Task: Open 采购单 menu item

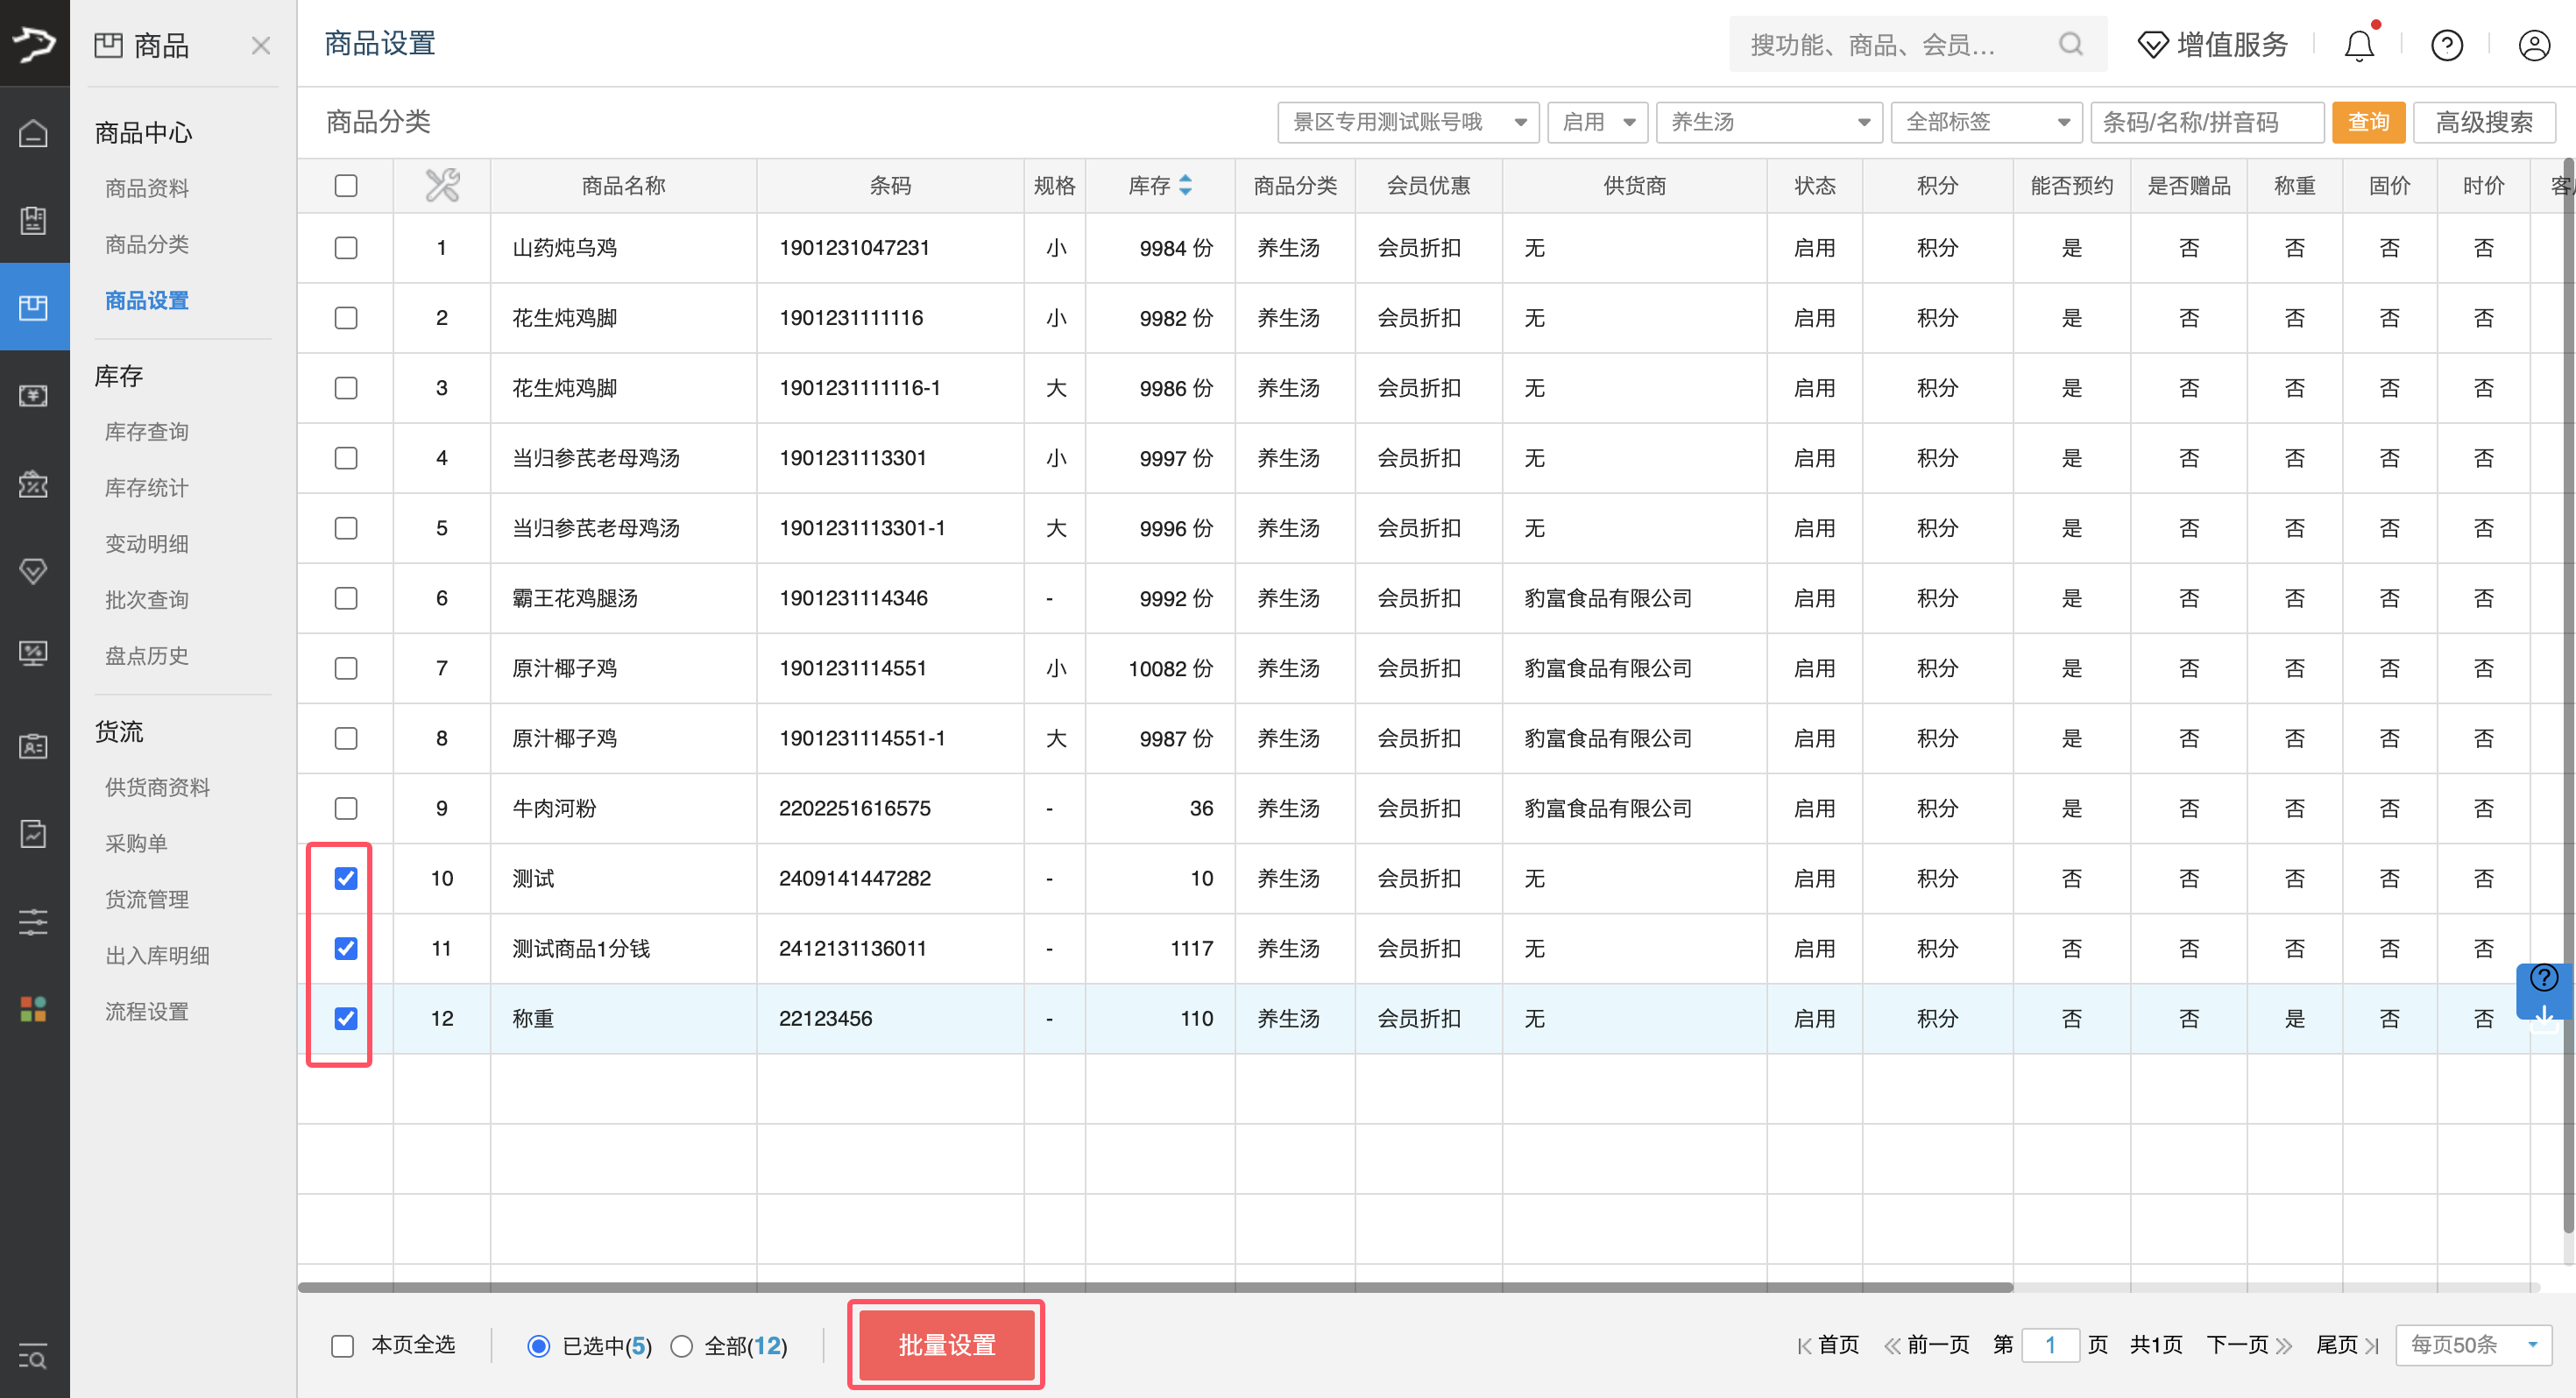Action: click(x=136, y=843)
